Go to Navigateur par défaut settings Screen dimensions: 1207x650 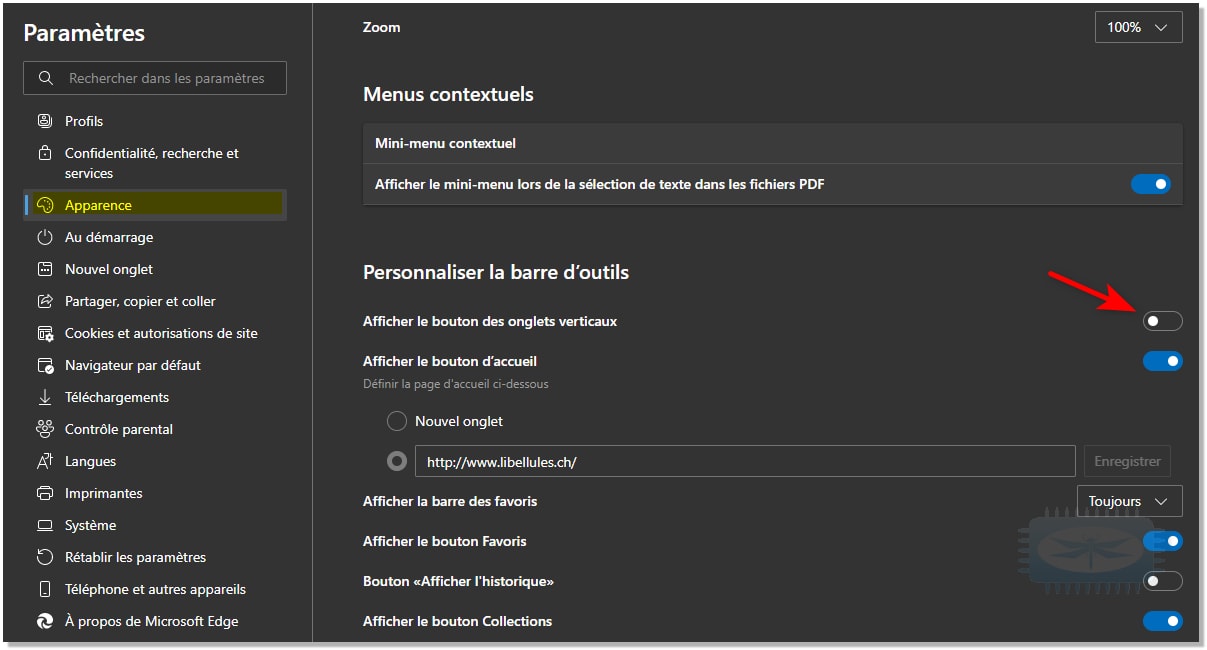155,365
